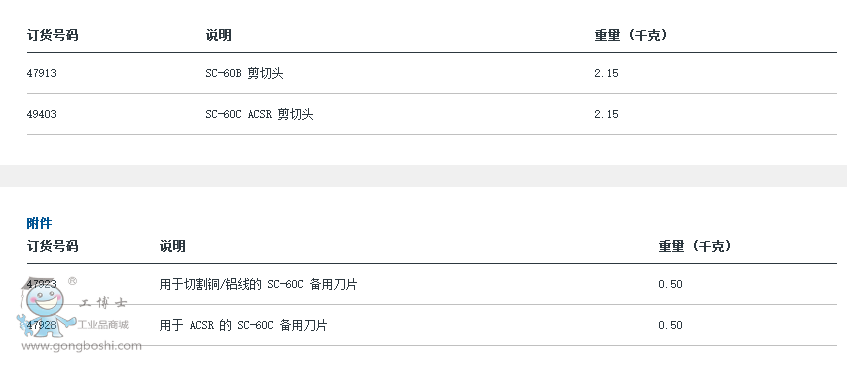Click the top 重量（千克）column header
847x365 pixels.
pyautogui.click(x=631, y=36)
